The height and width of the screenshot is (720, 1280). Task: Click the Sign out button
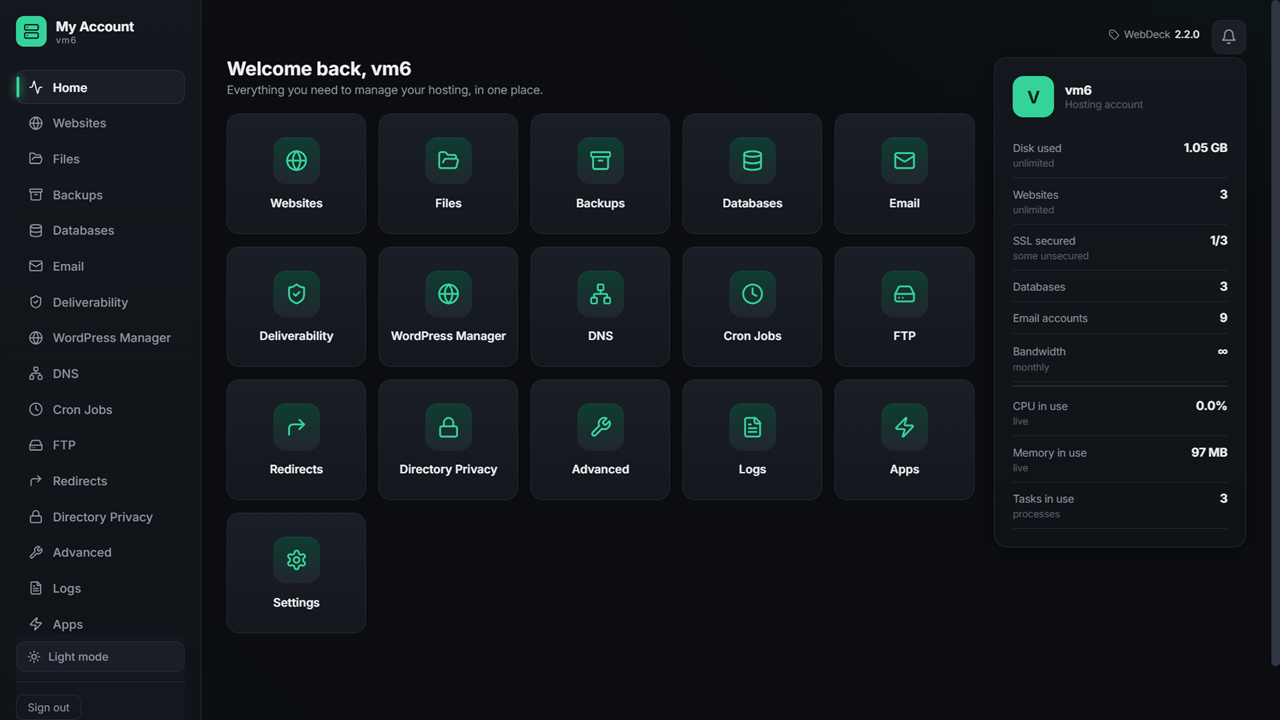point(48,707)
